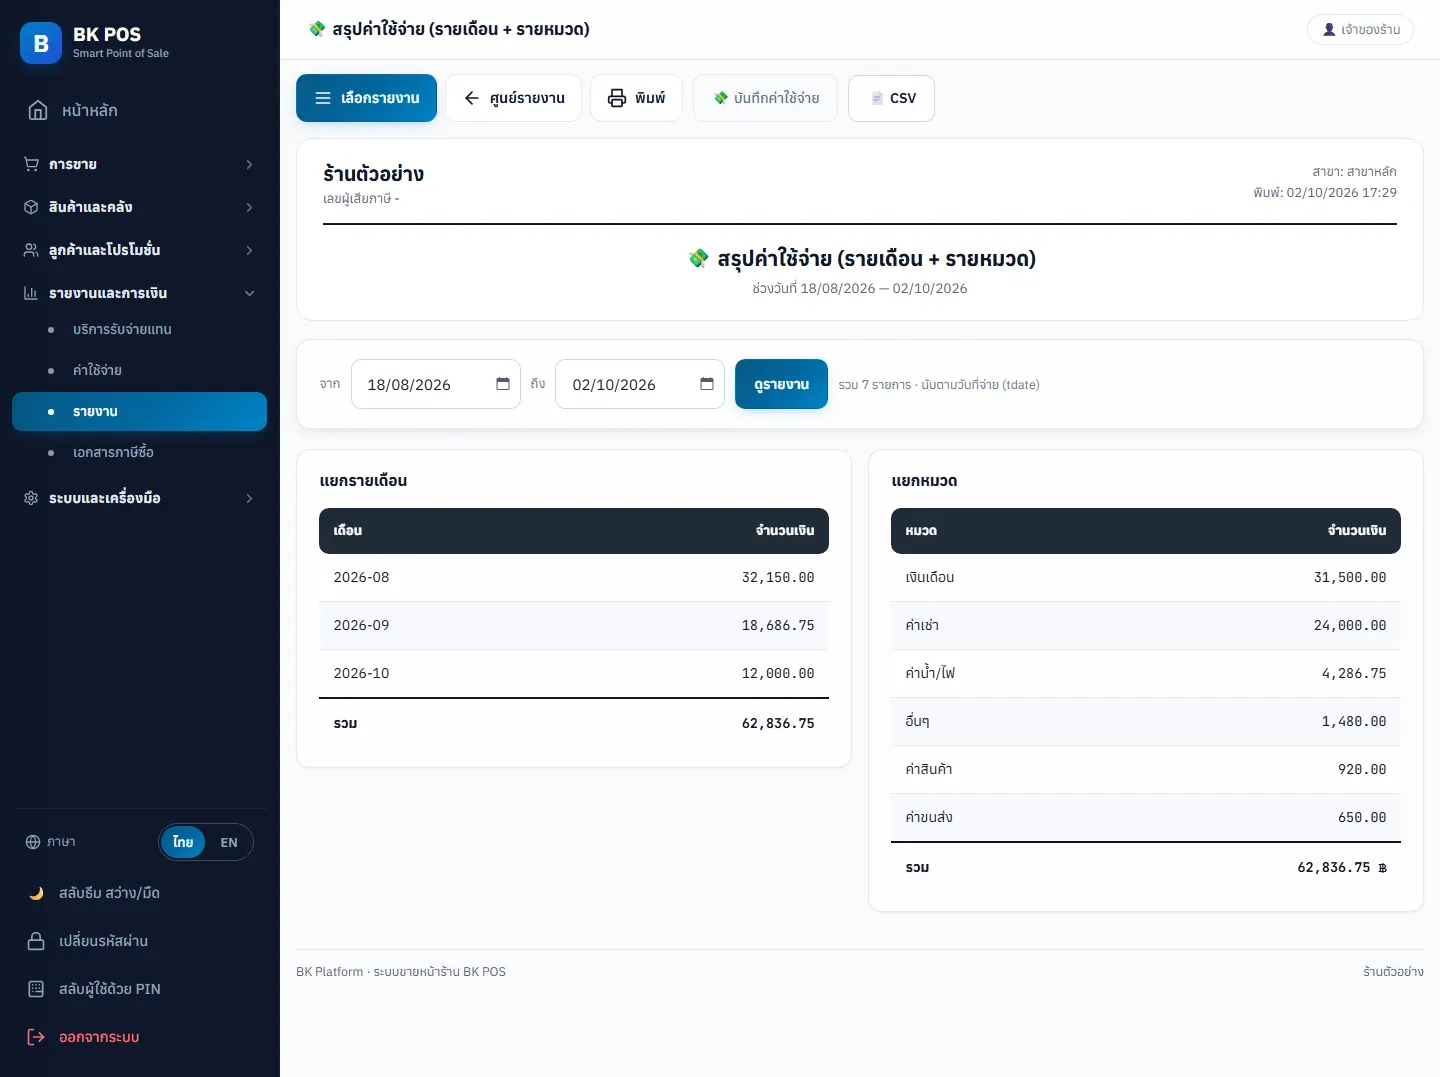Screen dimensions: 1440x1077
Task: Open the calendar picker on the to date
Action: point(707,384)
